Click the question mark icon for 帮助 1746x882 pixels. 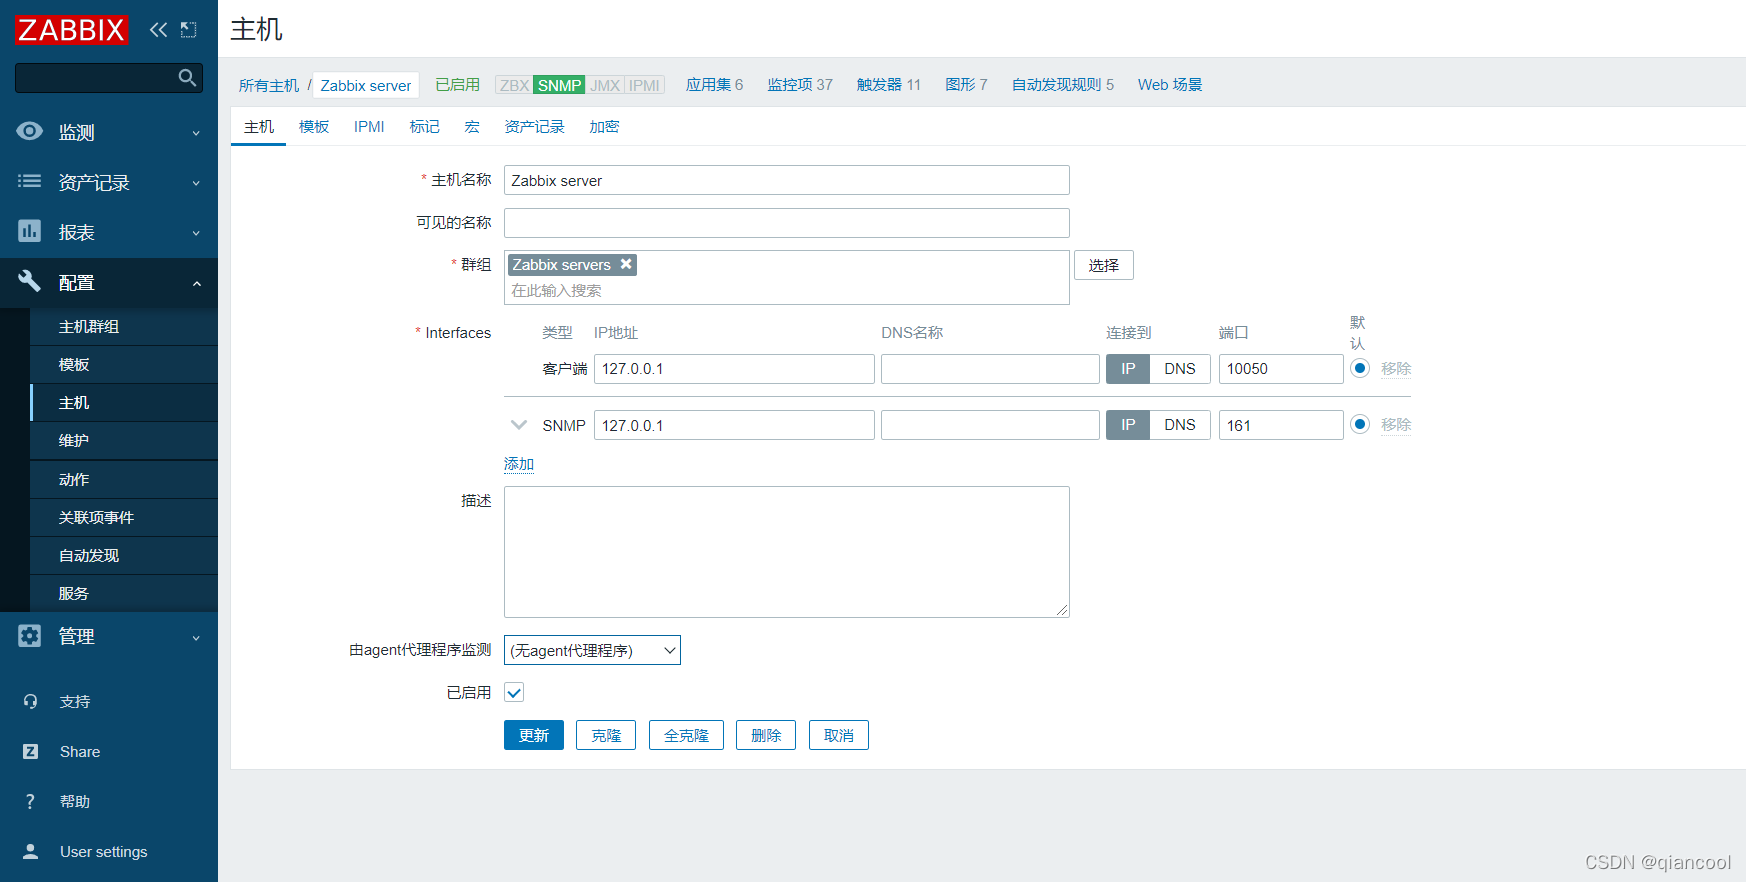(x=31, y=802)
